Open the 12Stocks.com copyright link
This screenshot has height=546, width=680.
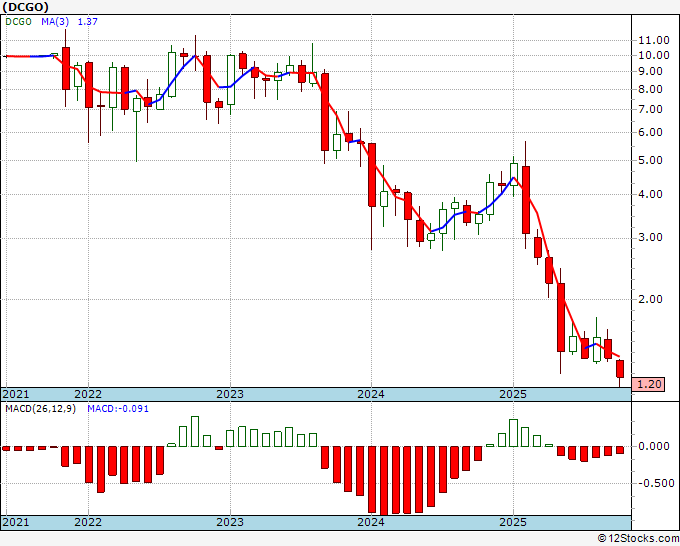638,539
